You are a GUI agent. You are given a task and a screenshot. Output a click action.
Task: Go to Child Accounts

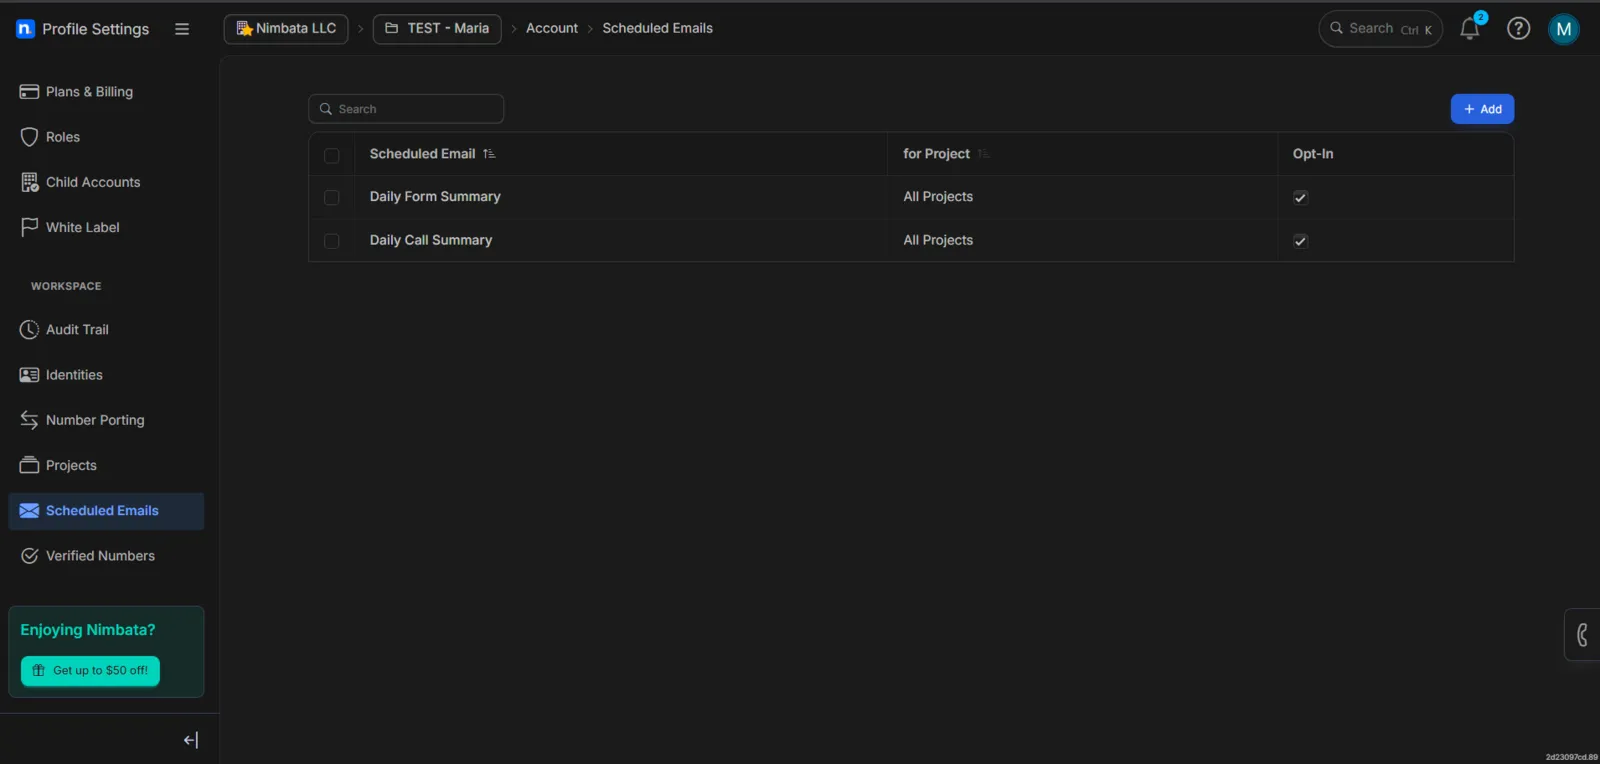[x=106, y=182]
